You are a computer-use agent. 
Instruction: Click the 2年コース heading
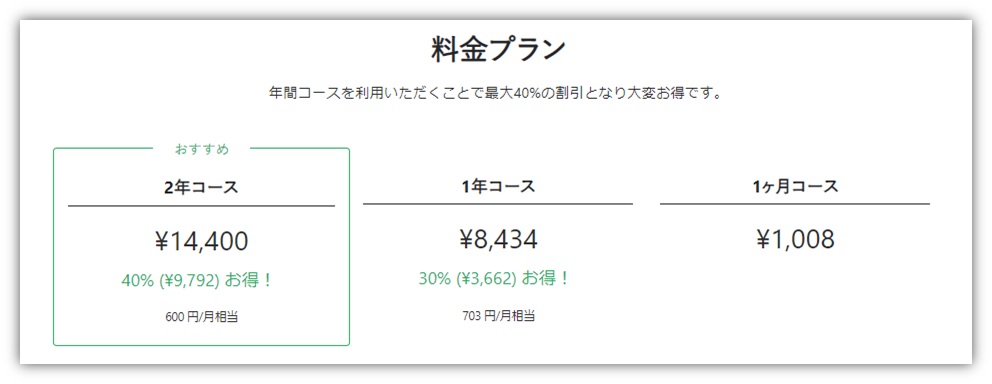coord(201,188)
